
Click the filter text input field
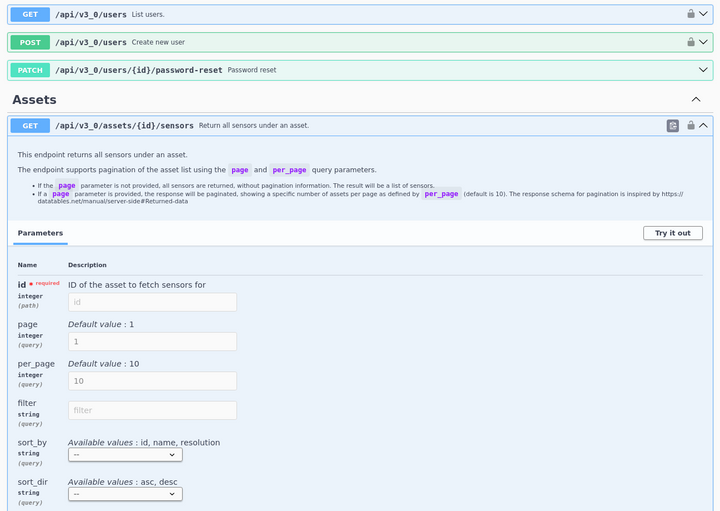(x=152, y=410)
